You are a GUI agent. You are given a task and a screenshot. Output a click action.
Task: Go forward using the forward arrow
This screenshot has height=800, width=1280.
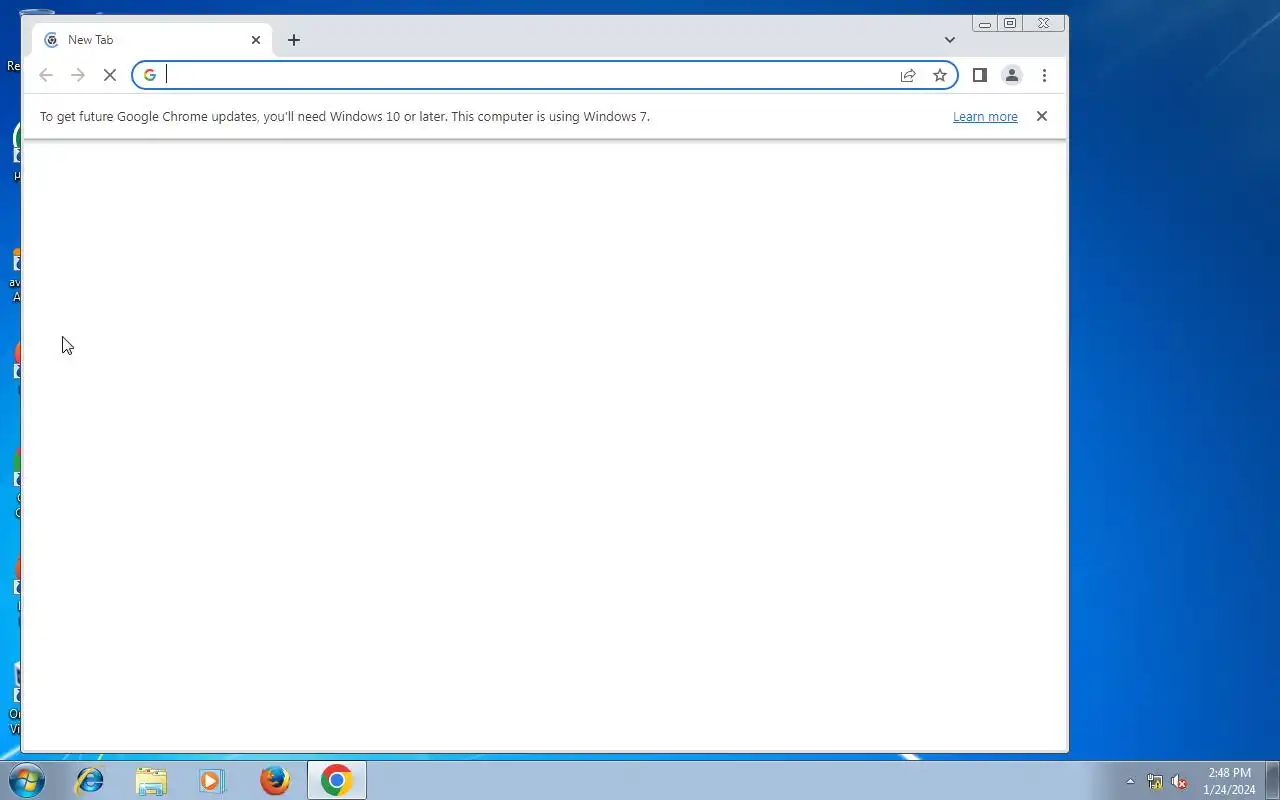[78, 75]
